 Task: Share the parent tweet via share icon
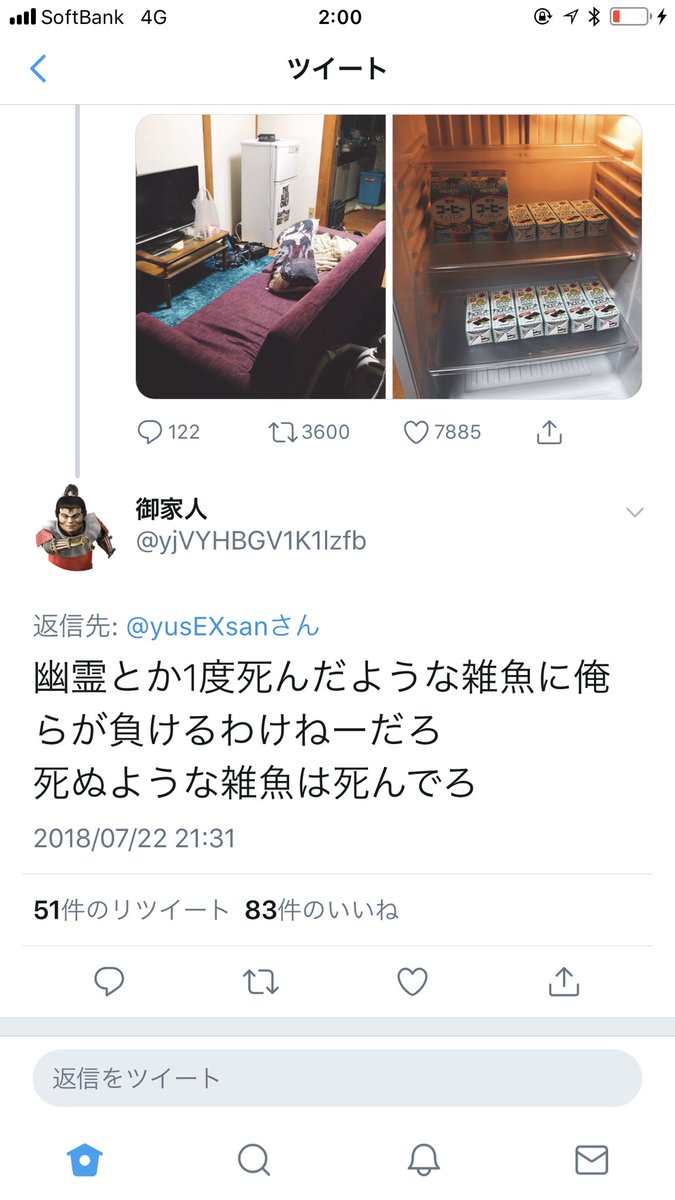tap(550, 432)
